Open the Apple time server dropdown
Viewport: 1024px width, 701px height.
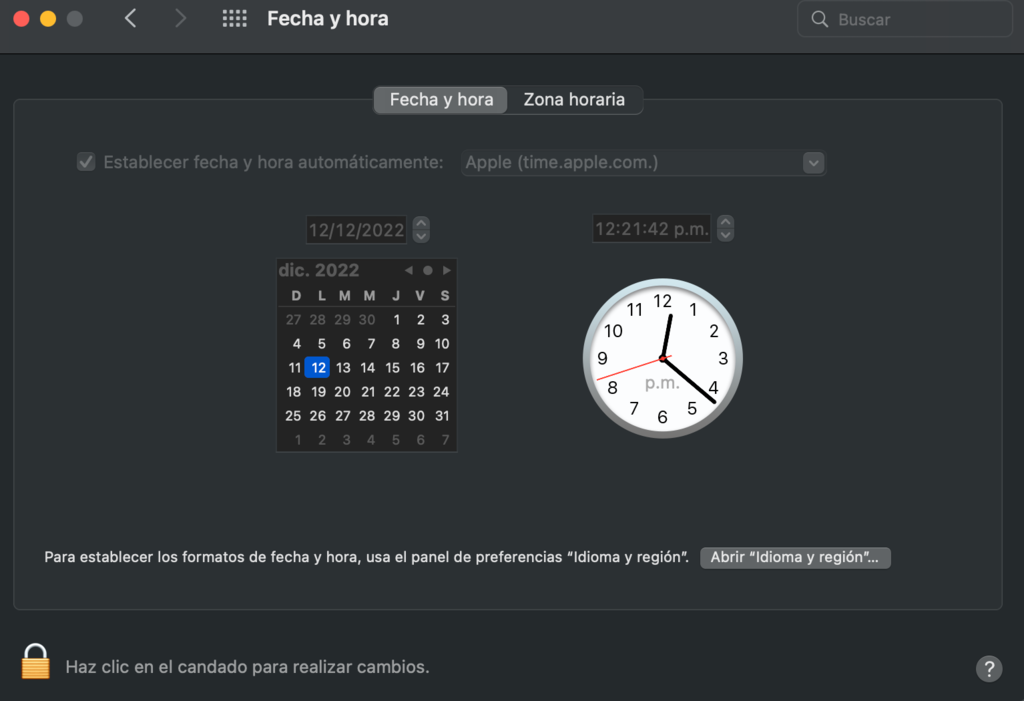(x=814, y=162)
